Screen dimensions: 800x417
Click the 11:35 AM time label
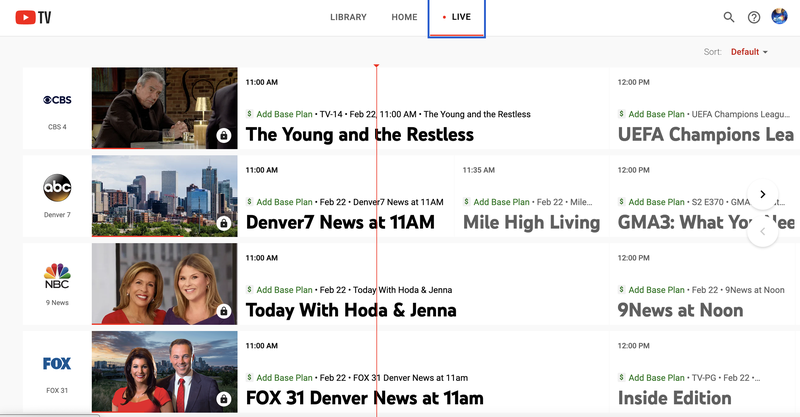point(479,170)
